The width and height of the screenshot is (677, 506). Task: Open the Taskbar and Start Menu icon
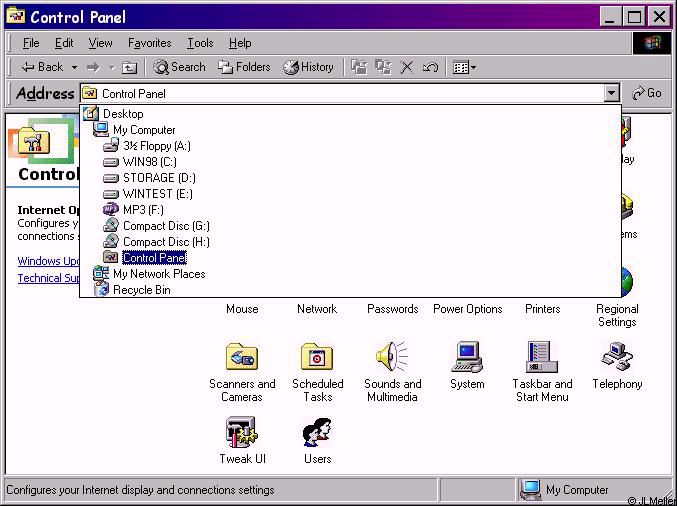tap(542, 357)
